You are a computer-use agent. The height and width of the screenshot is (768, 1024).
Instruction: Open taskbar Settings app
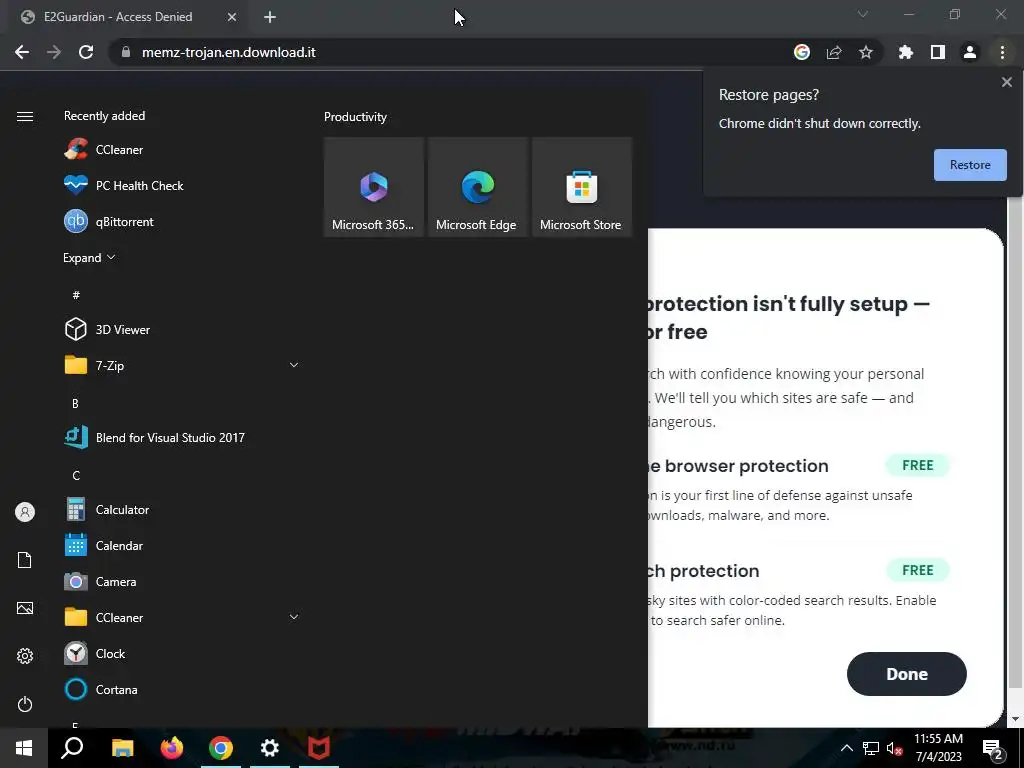pos(270,748)
